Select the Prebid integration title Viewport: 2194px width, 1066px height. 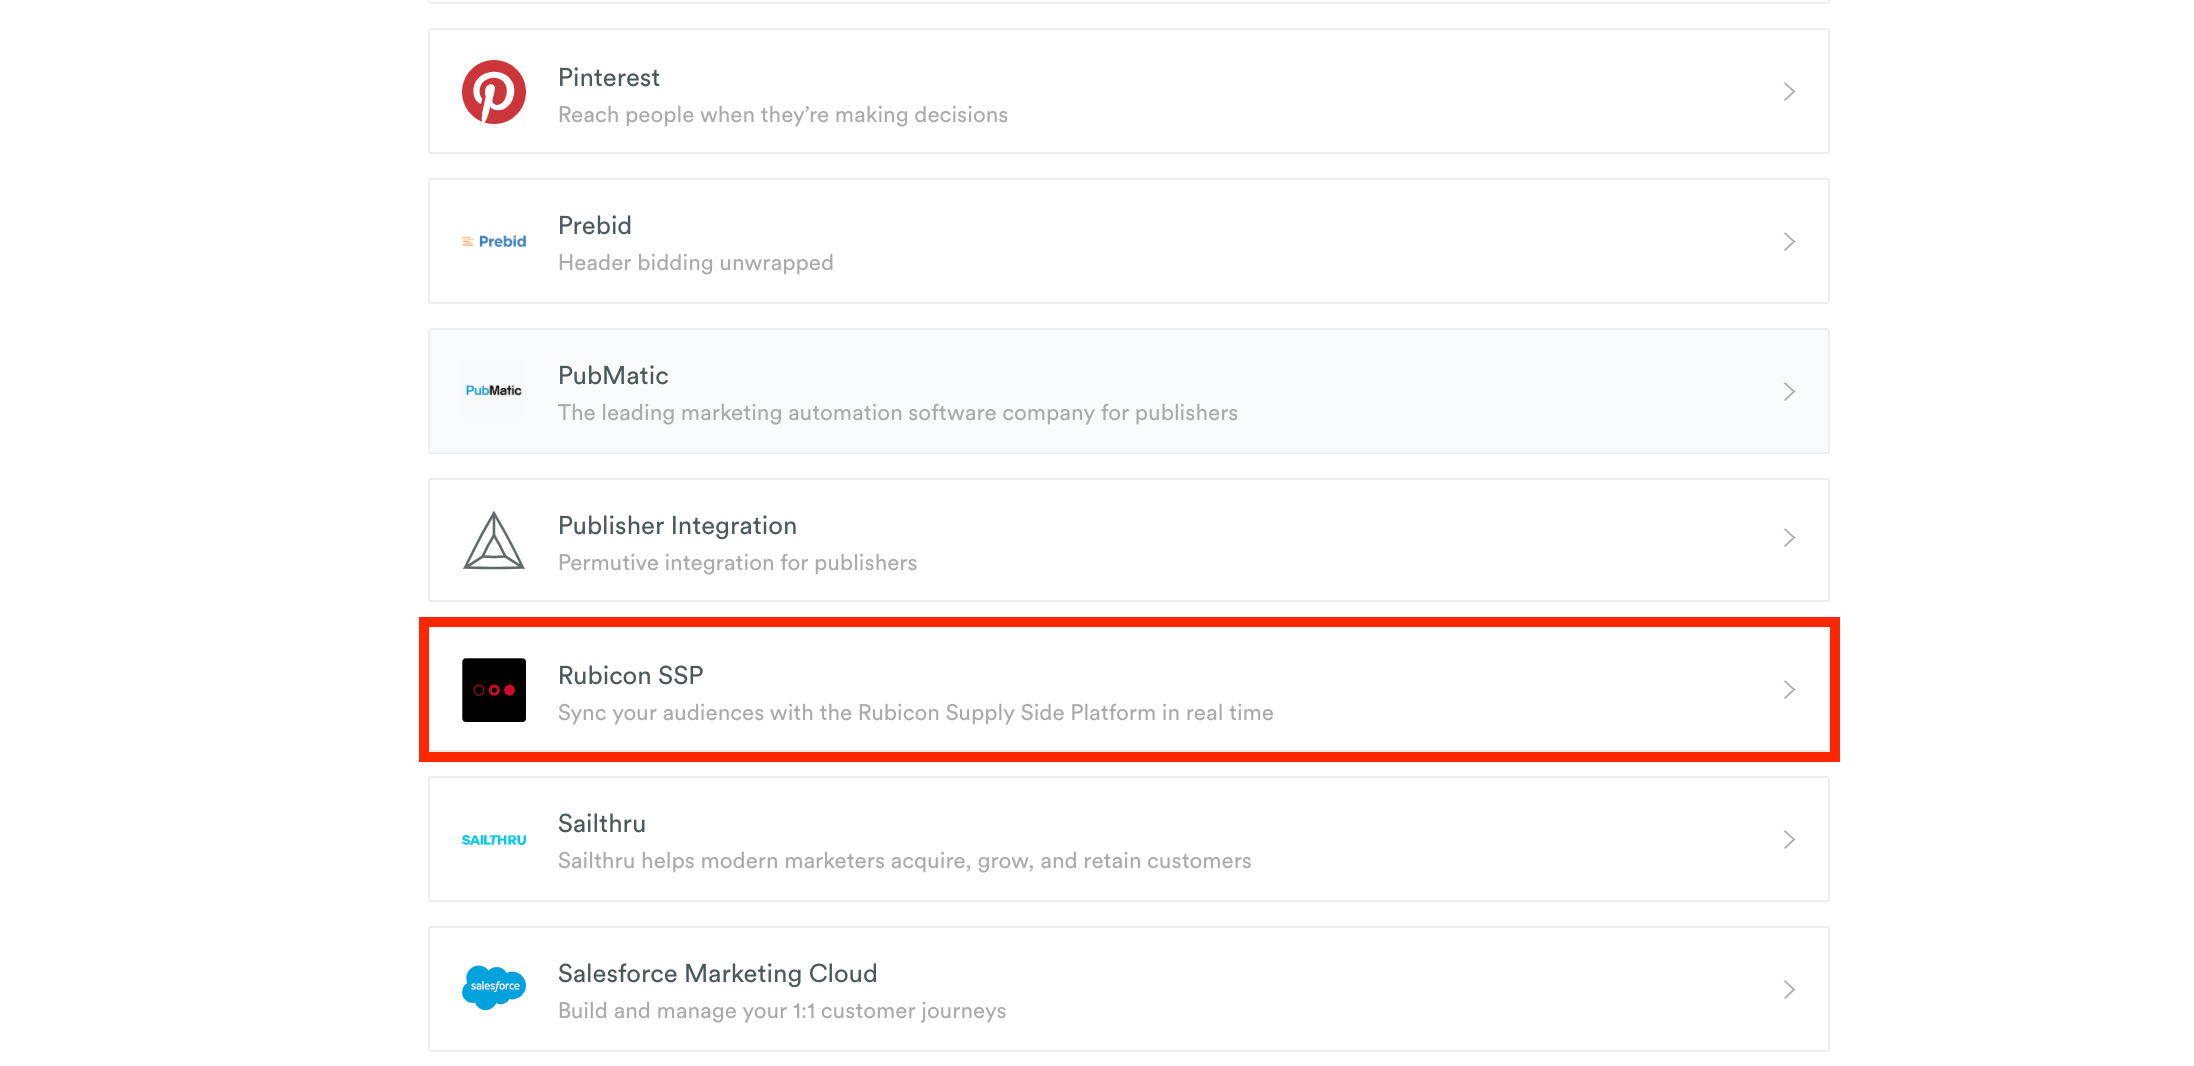[x=594, y=225]
